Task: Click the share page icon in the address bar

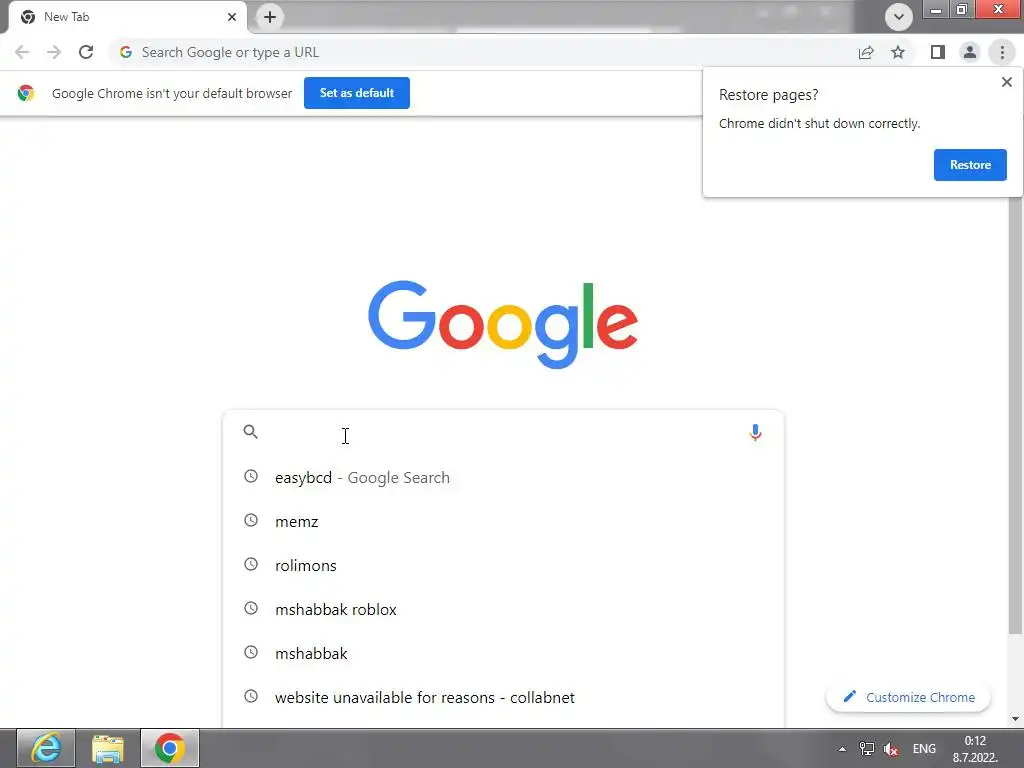Action: pyautogui.click(x=866, y=52)
